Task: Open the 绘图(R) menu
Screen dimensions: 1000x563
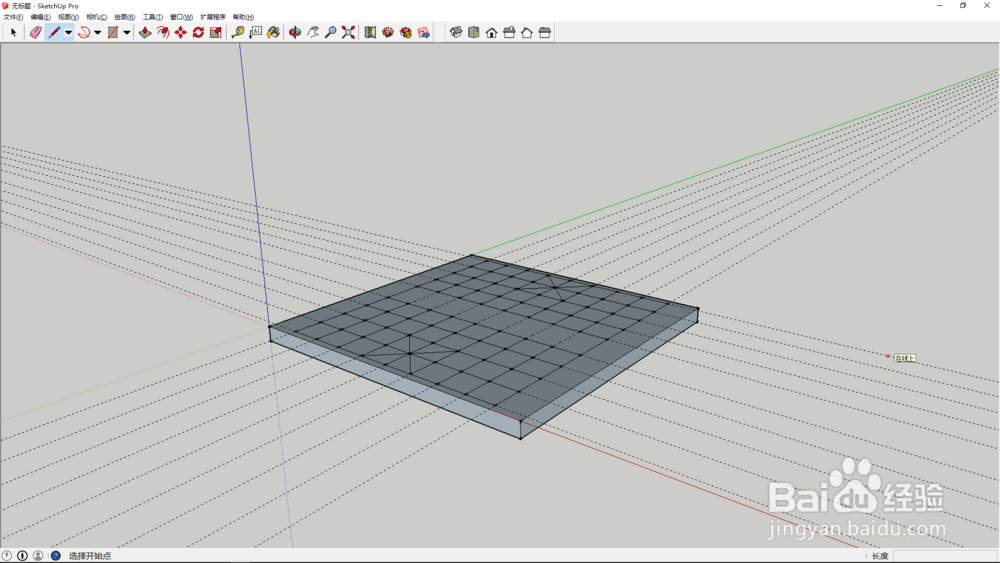Action: pos(124,17)
